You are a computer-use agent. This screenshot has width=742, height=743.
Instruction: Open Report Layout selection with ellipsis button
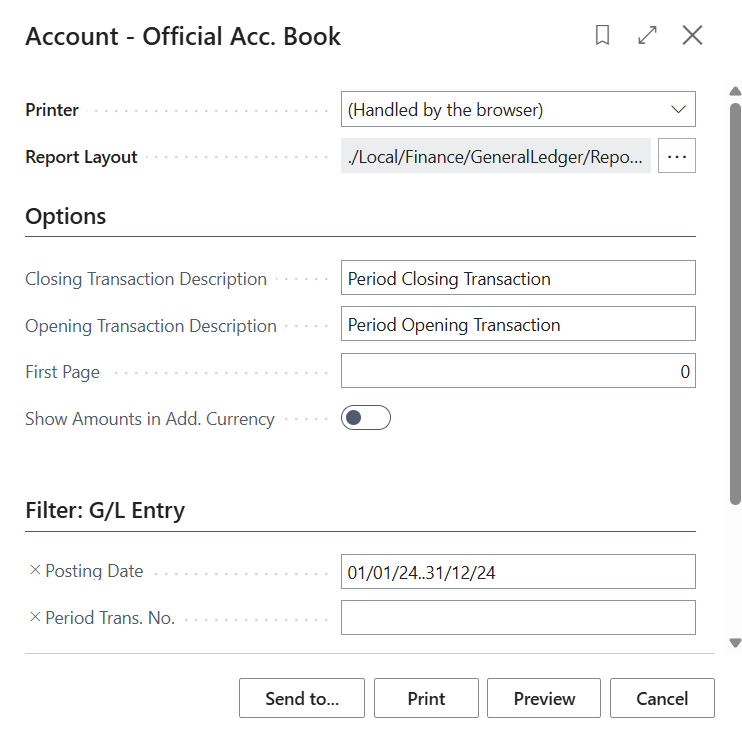coord(677,157)
